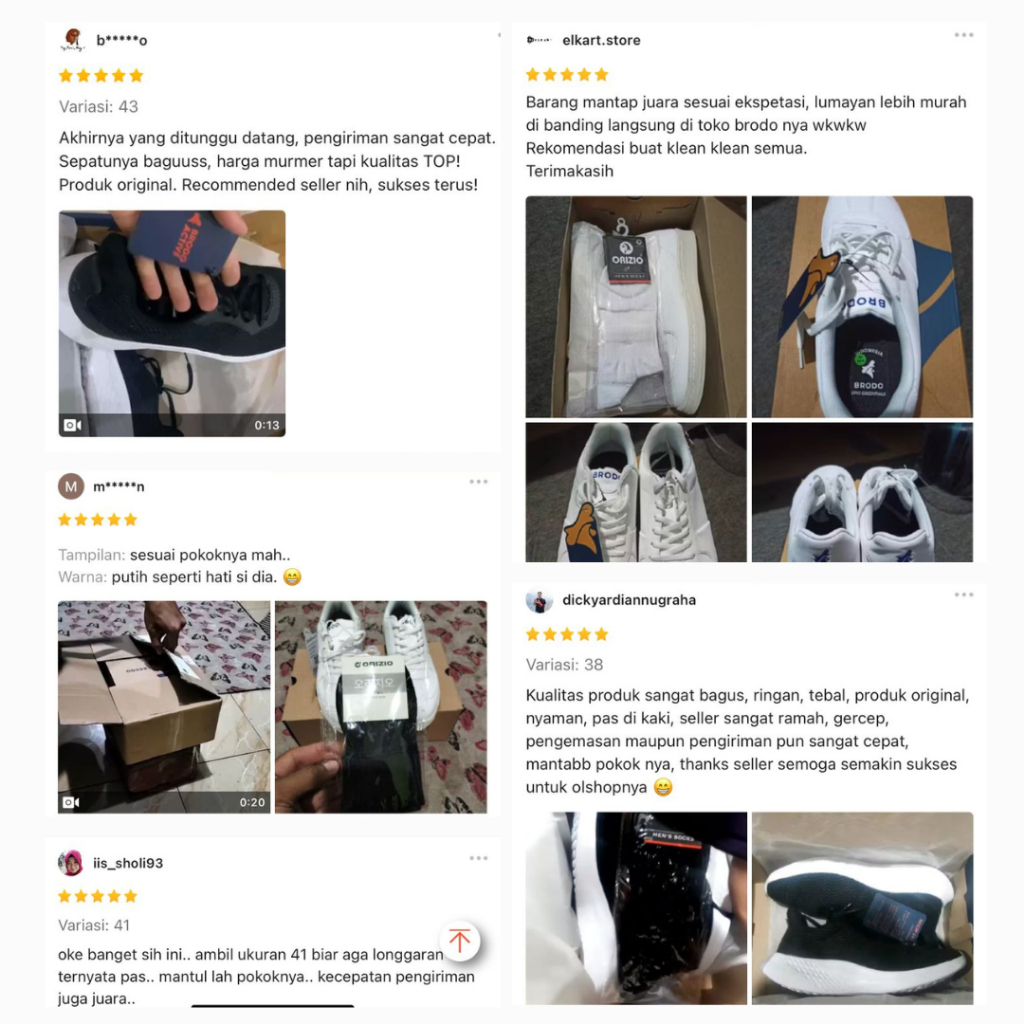Image resolution: width=1024 pixels, height=1024 pixels.
Task: Open iis_sholi93 username link
Action: coord(128,863)
